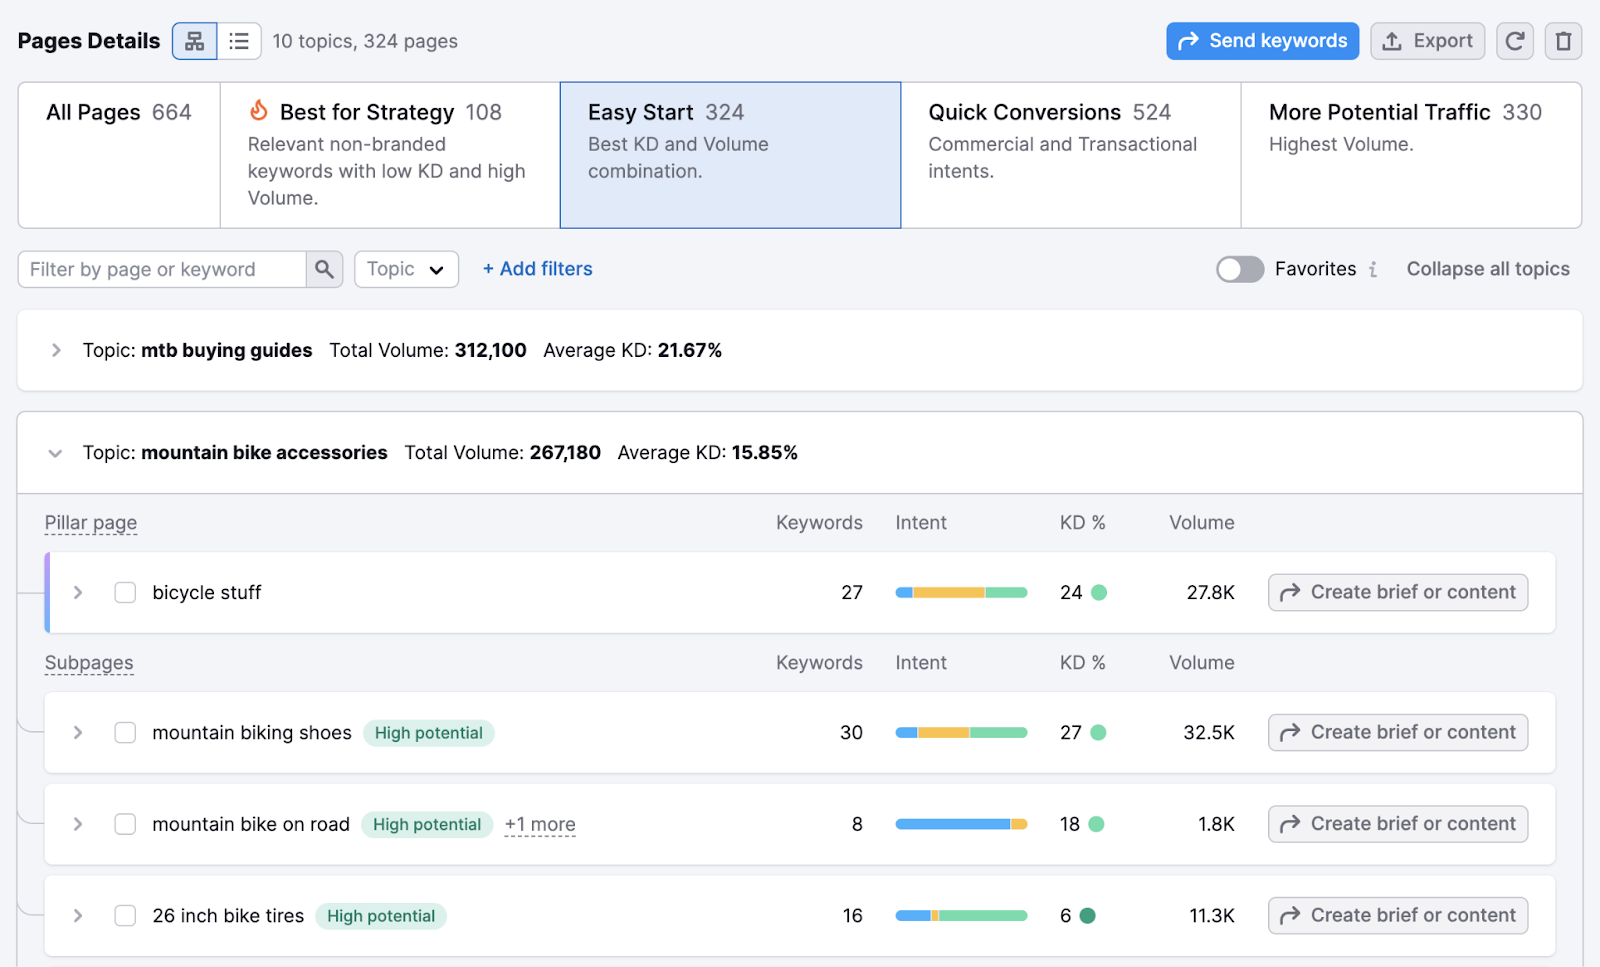The height and width of the screenshot is (967, 1600).
Task: Select the mountain biking shoes checkbox
Action: coord(125,732)
